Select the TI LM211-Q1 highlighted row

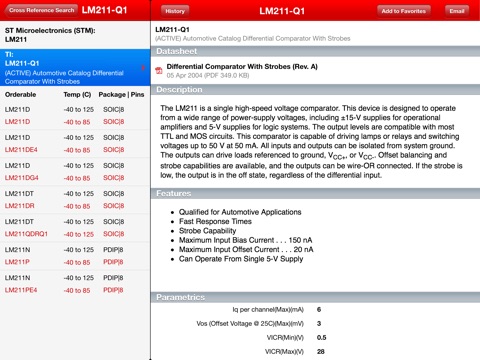75,68
